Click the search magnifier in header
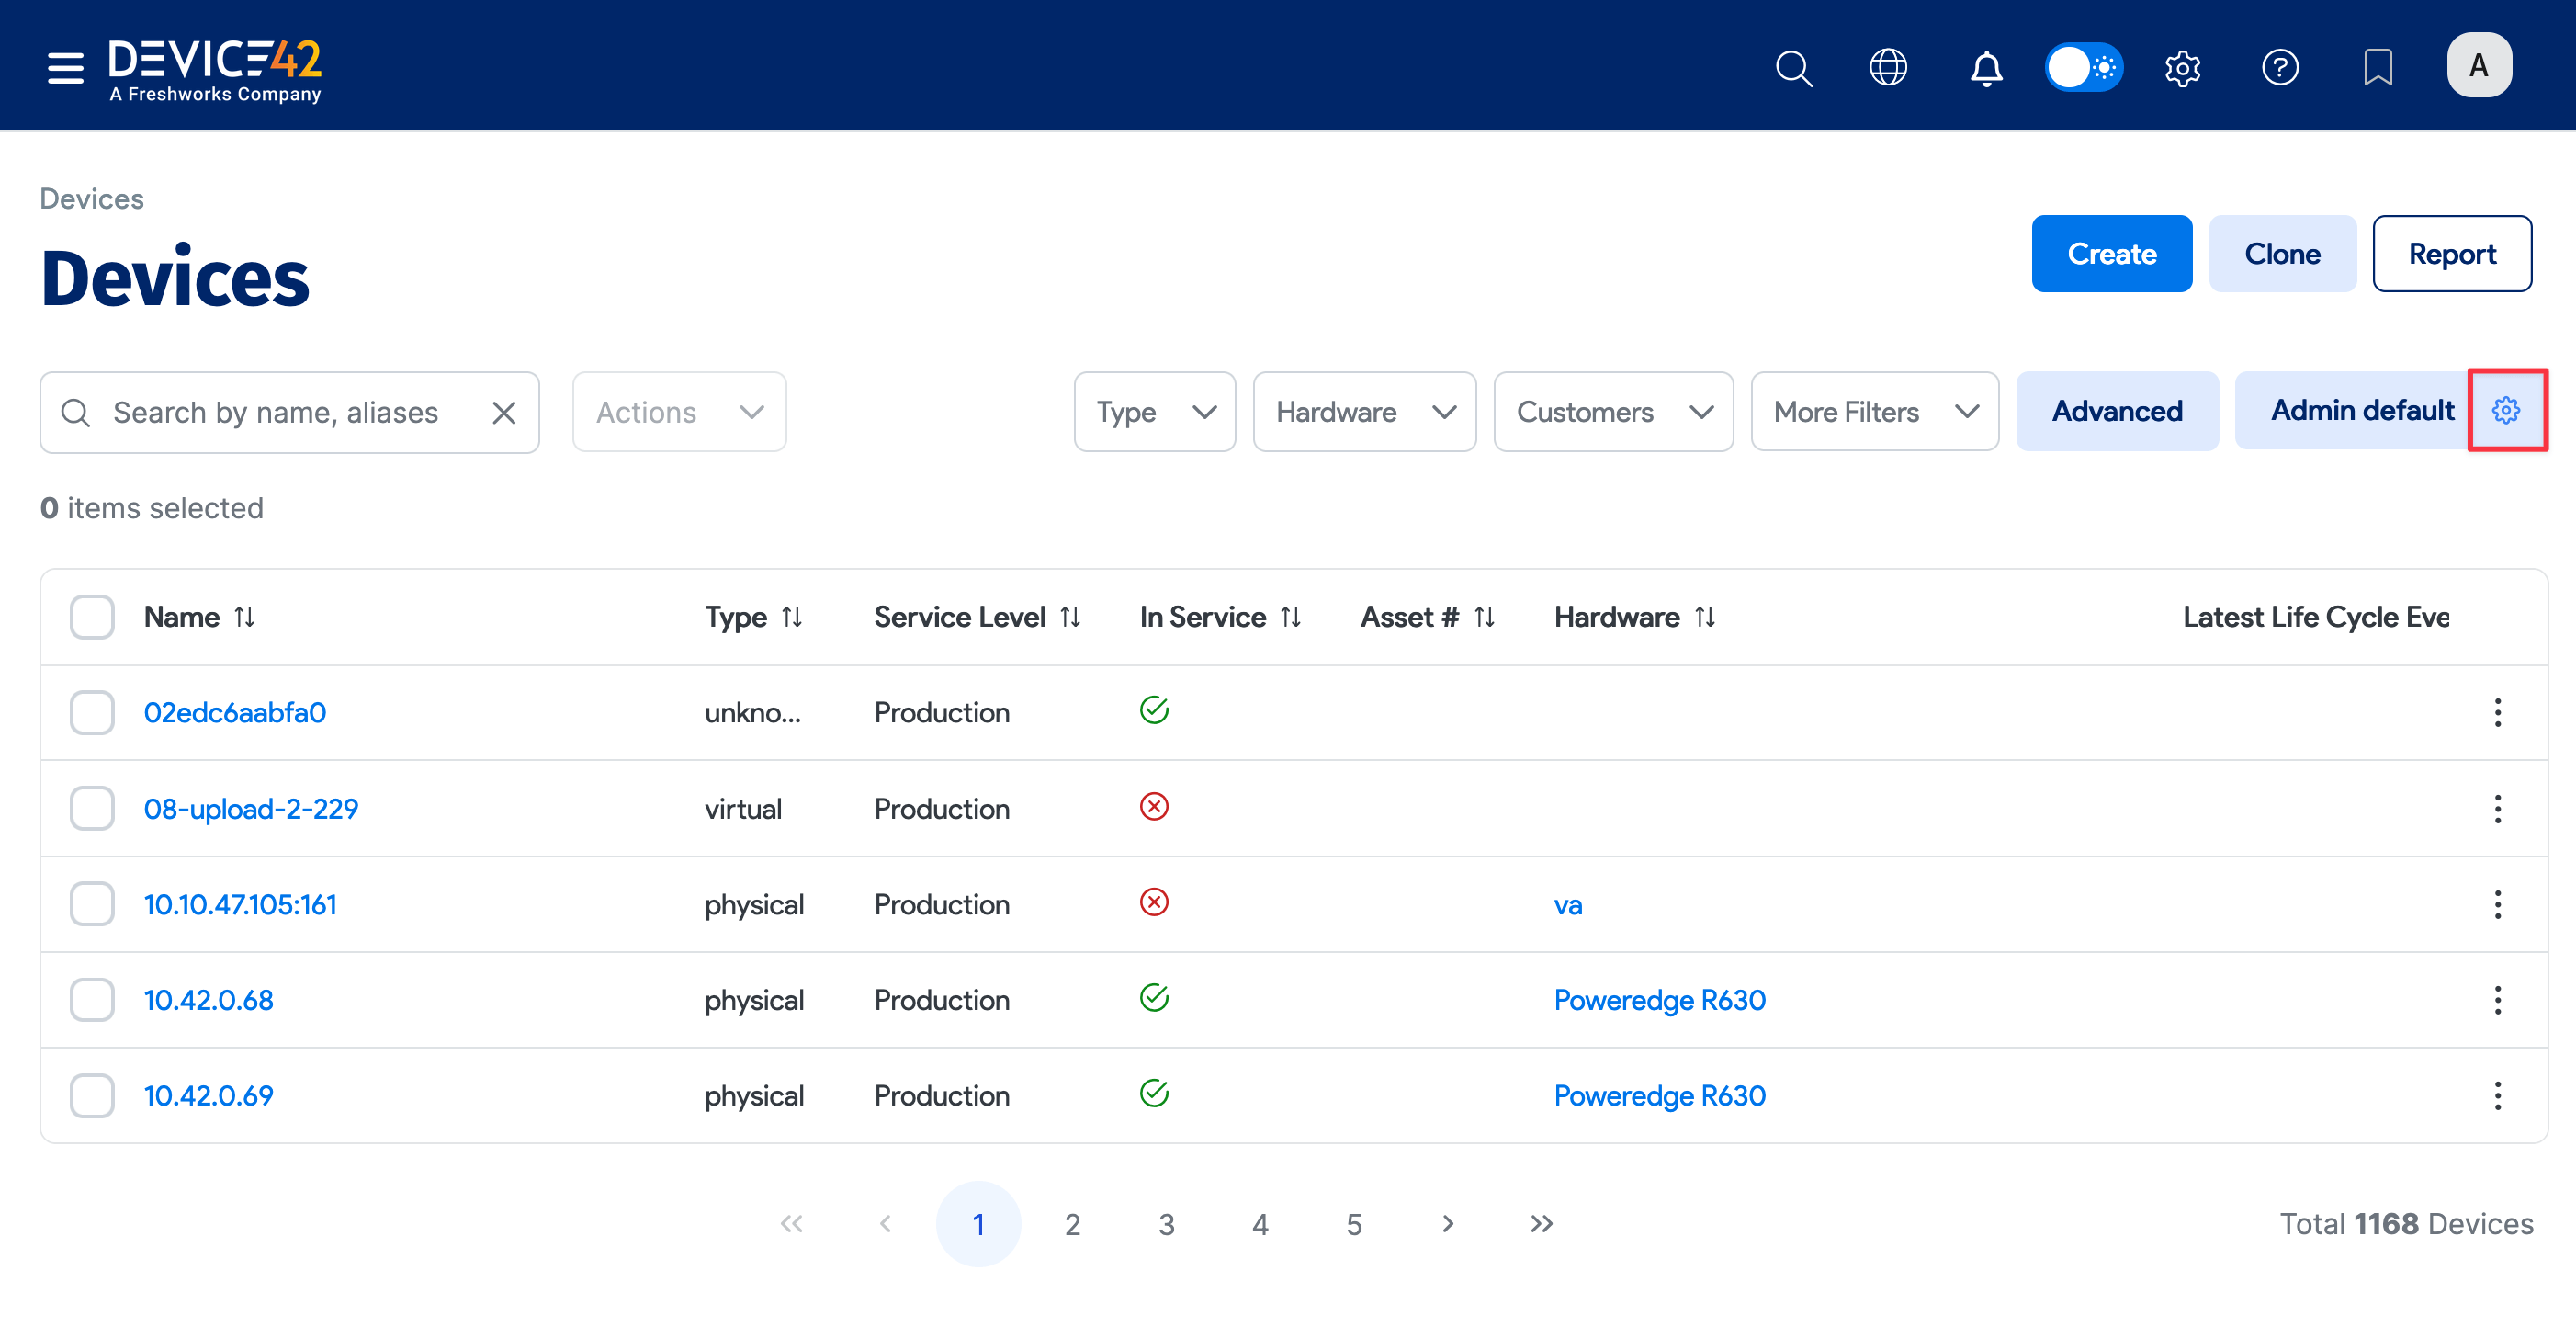Image resolution: width=2576 pixels, height=1327 pixels. (x=1792, y=68)
